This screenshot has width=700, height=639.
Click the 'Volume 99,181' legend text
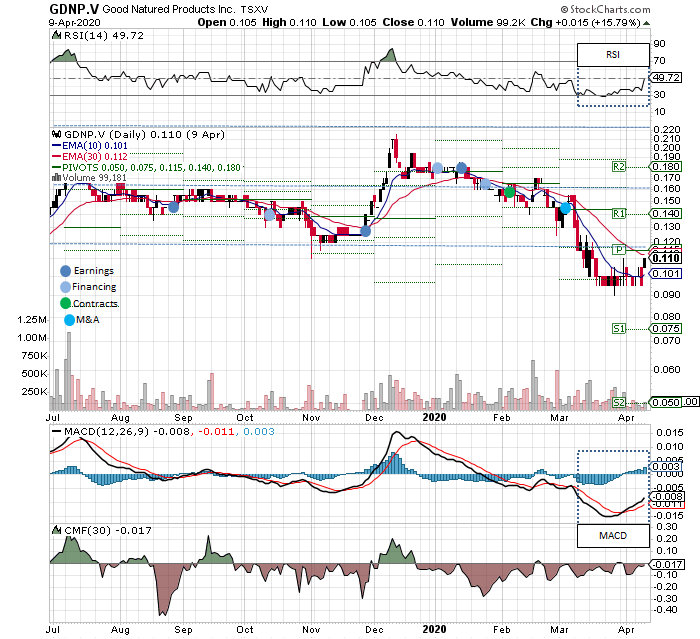coord(94,178)
